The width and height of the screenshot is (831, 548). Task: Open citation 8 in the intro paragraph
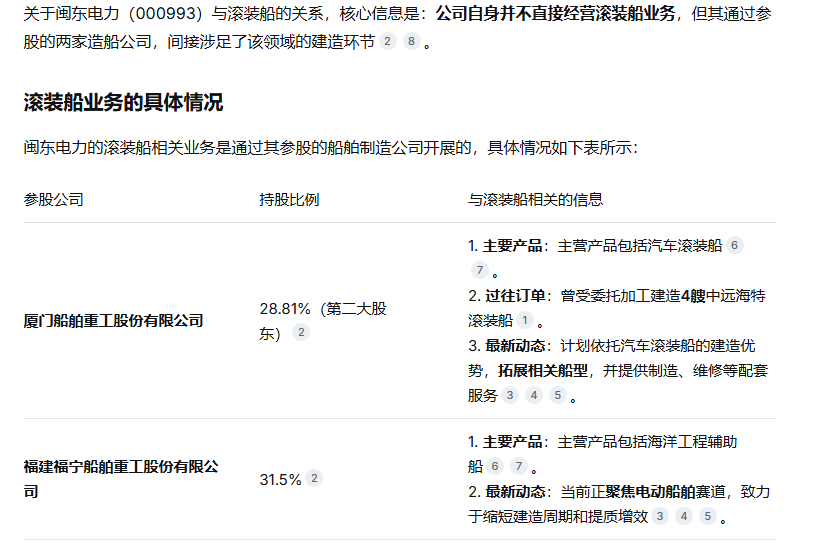411,41
